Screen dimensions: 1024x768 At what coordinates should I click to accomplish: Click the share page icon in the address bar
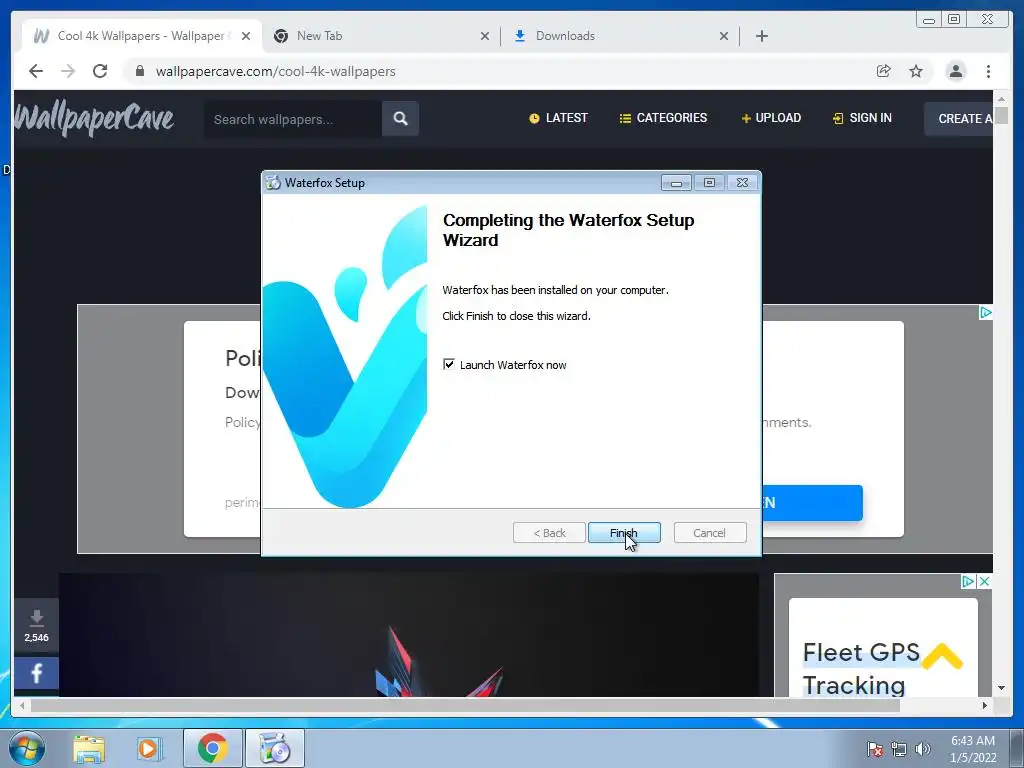884,71
